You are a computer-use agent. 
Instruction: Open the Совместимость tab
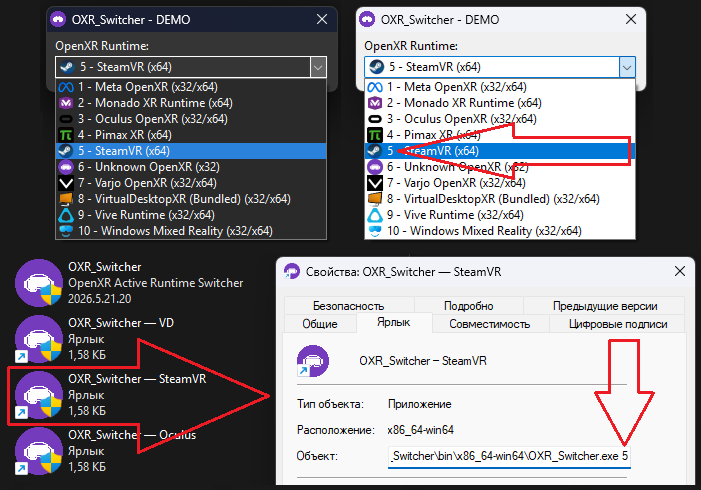490,324
